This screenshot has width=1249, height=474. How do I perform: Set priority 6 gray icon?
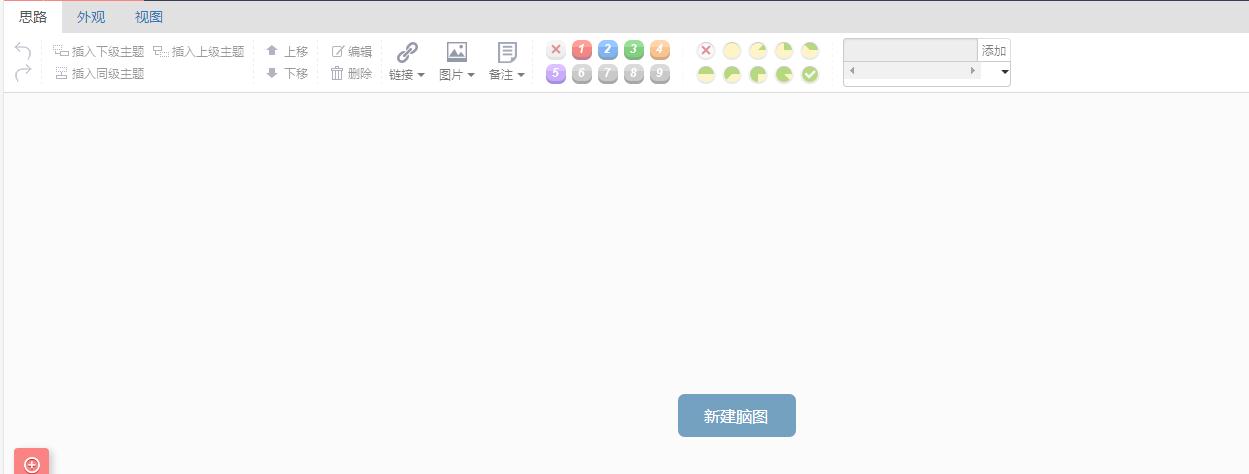click(582, 74)
